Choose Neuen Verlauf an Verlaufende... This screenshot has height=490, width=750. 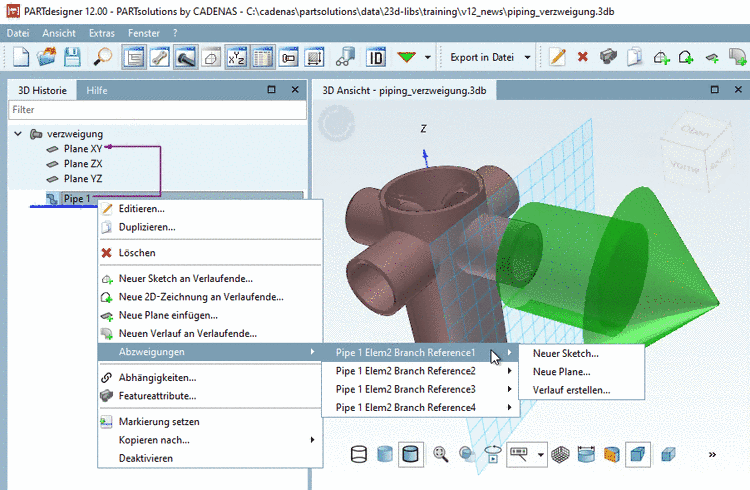[x=210, y=333]
